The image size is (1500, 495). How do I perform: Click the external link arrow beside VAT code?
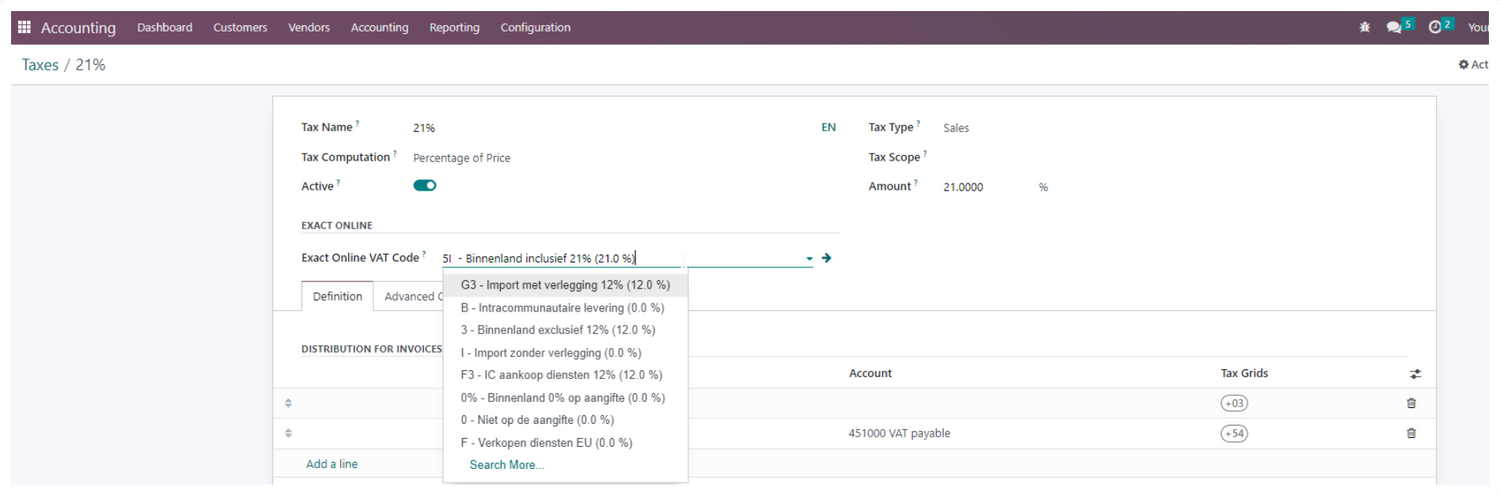(826, 258)
